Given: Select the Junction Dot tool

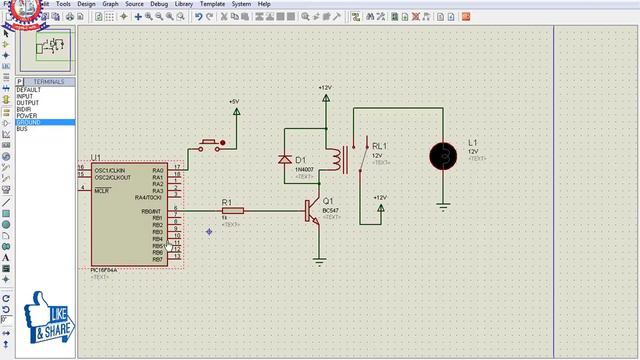Looking at the screenshot, I should pyautogui.click(x=6, y=55).
